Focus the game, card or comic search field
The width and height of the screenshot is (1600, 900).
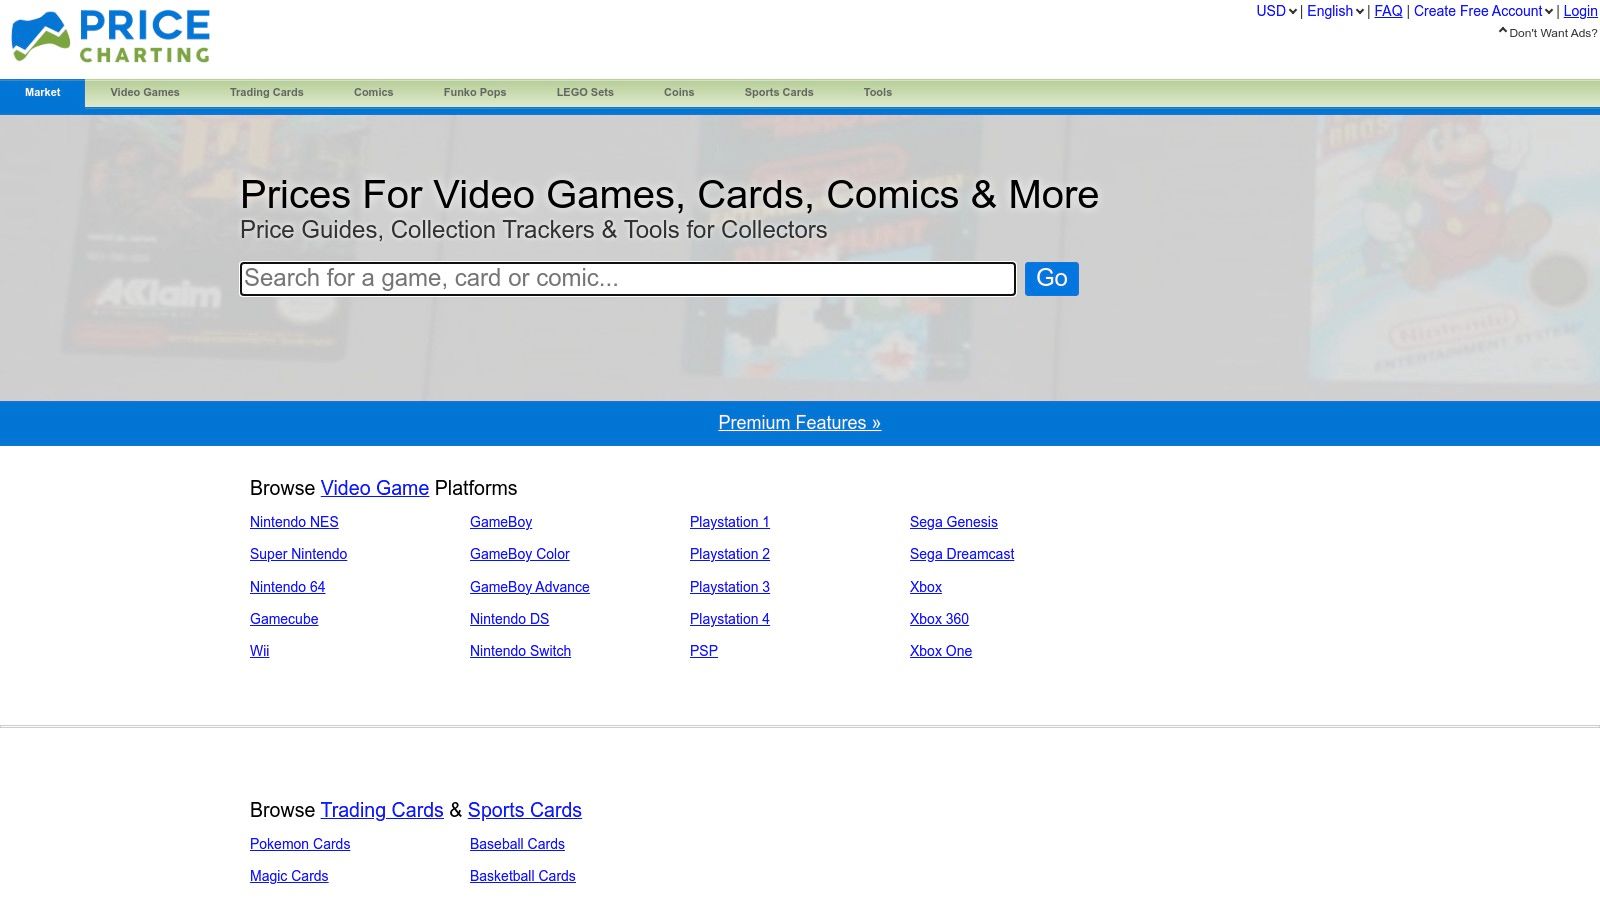pyautogui.click(x=627, y=279)
